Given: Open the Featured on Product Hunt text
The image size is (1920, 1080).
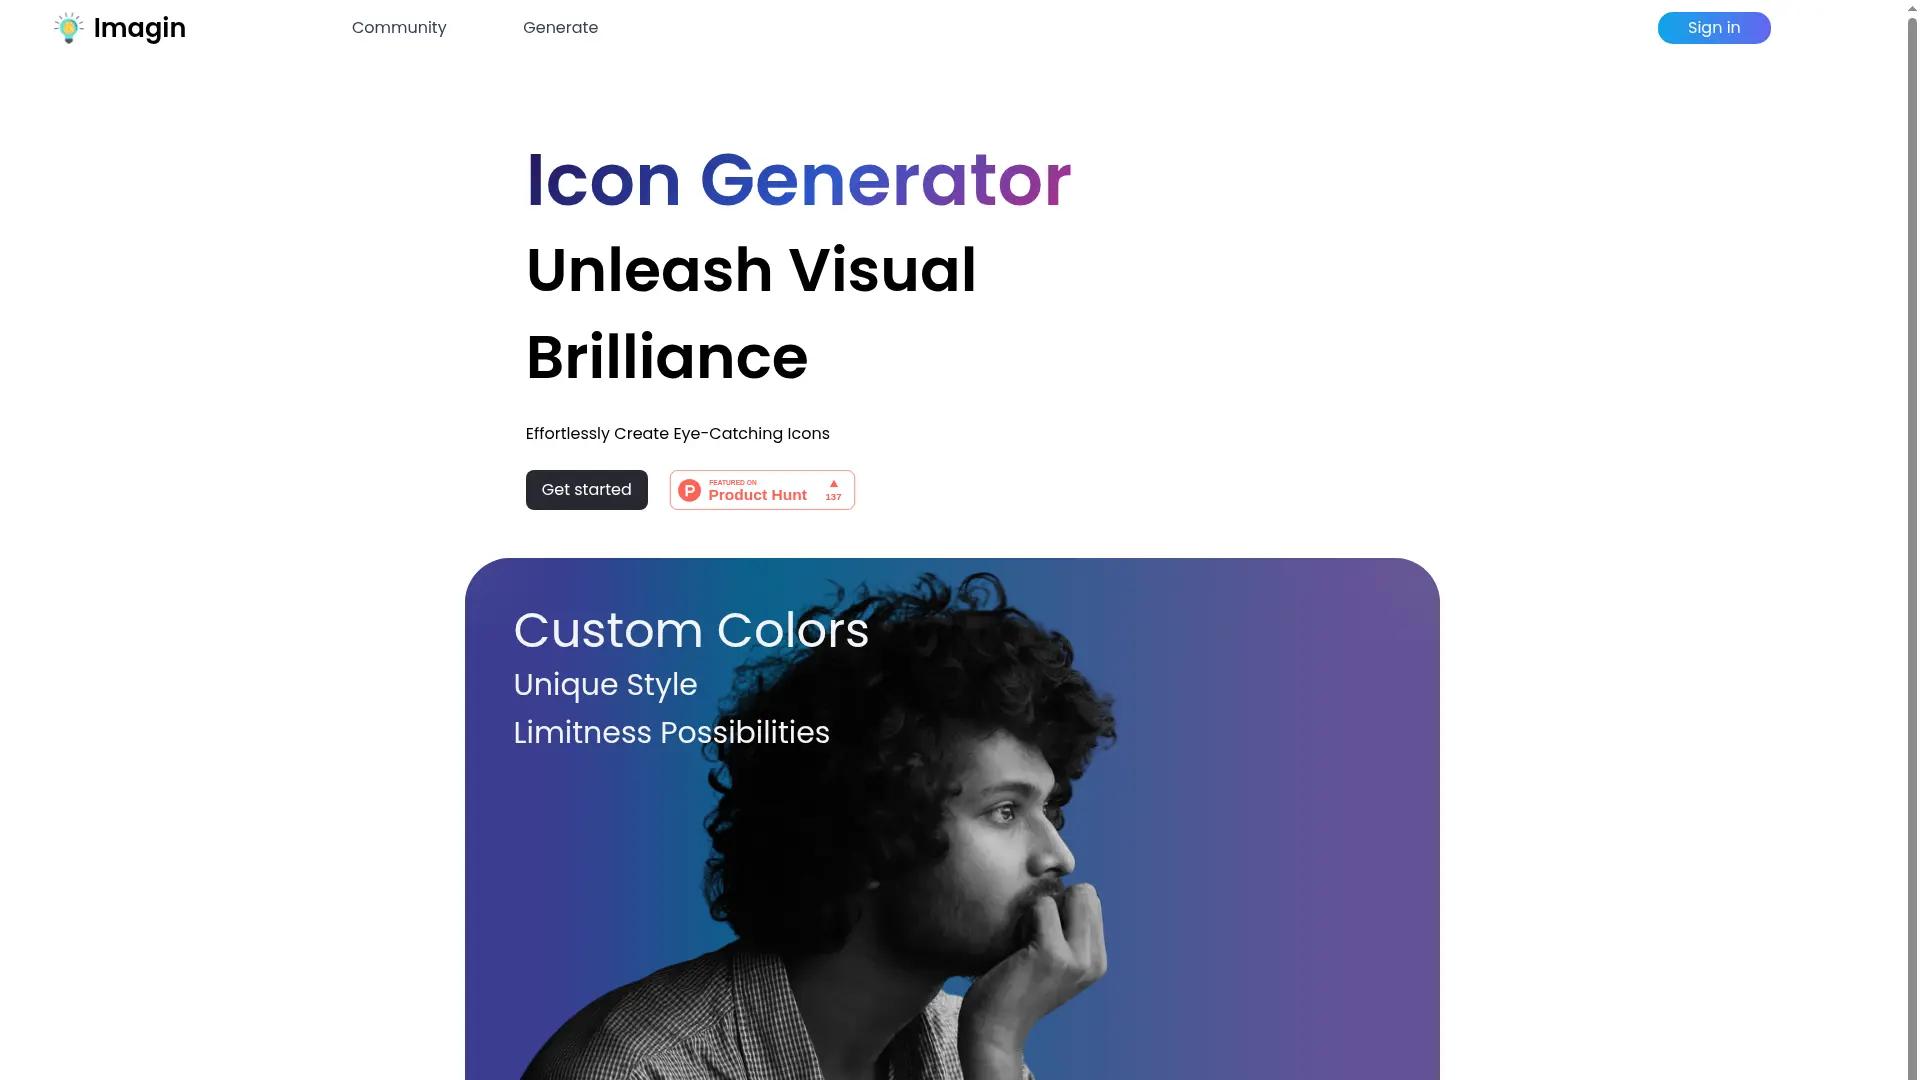Looking at the screenshot, I should pyautogui.click(x=757, y=490).
